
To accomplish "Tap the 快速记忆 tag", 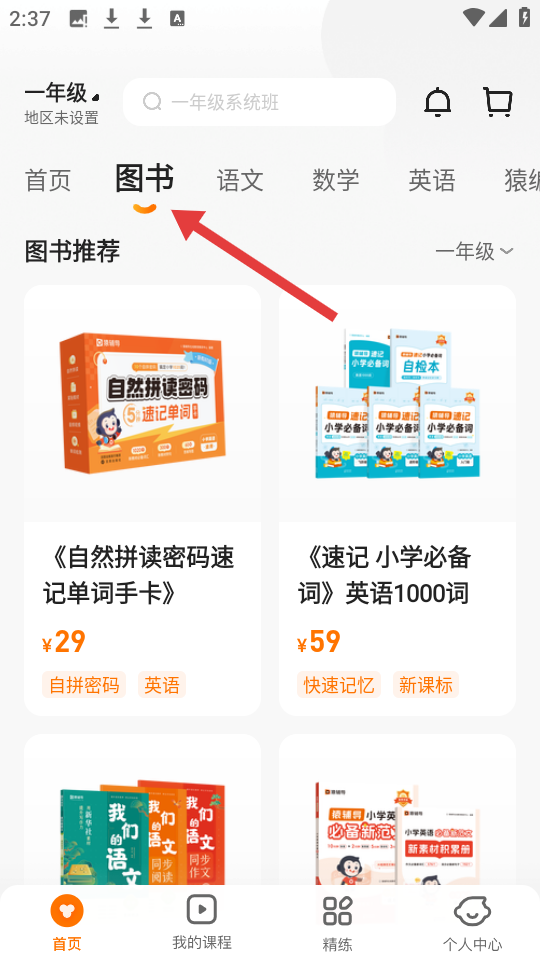I will click(339, 685).
